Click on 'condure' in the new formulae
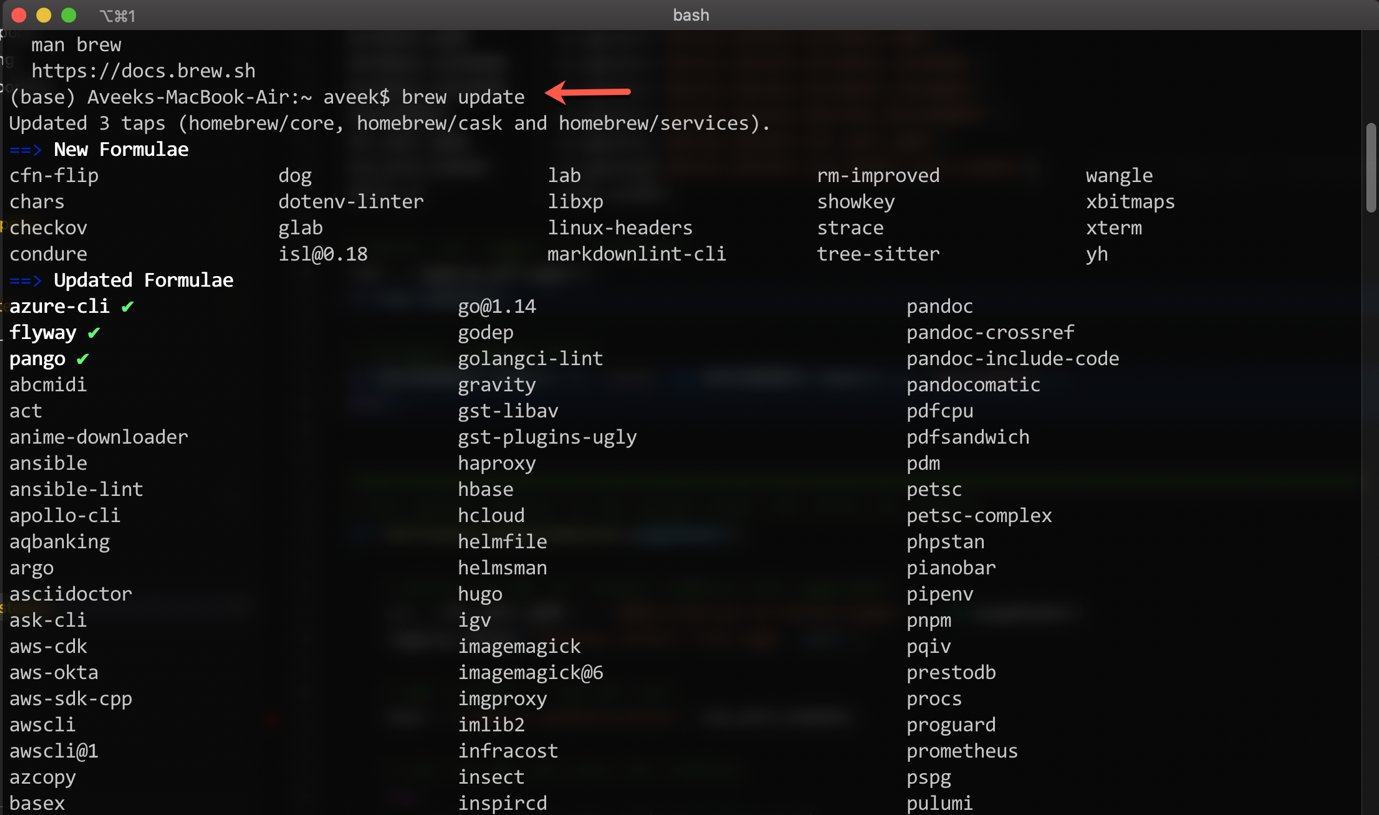The image size is (1379, 815). tap(48, 254)
